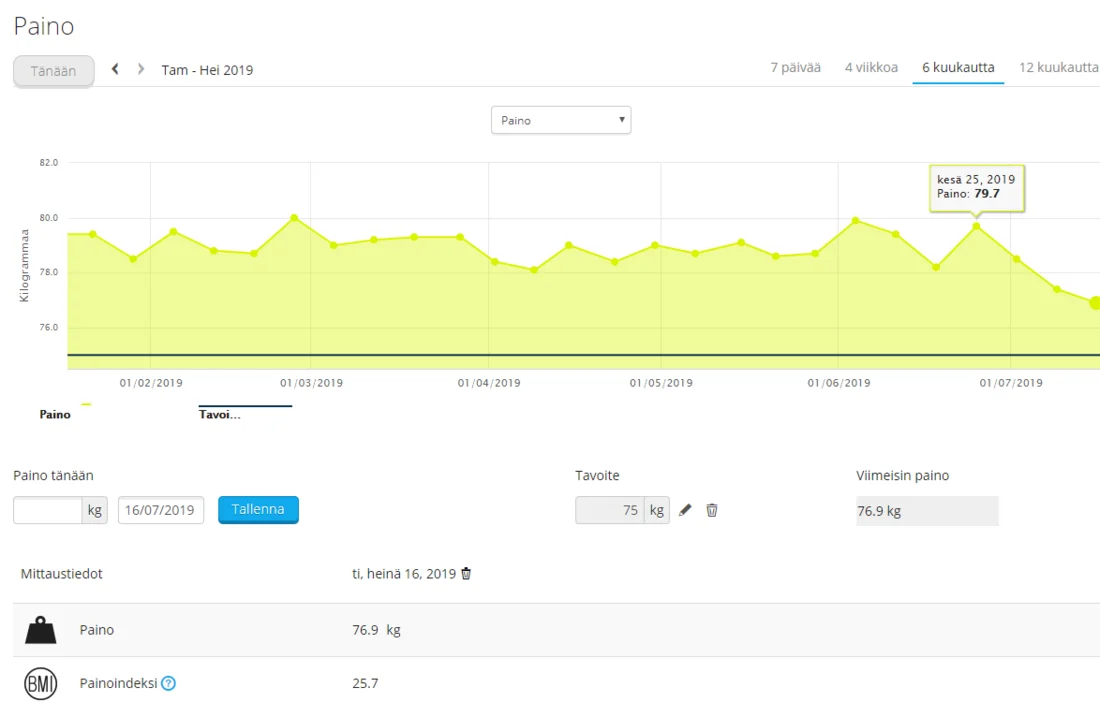Select the 12 kuukautta tab

[x=1058, y=68]
